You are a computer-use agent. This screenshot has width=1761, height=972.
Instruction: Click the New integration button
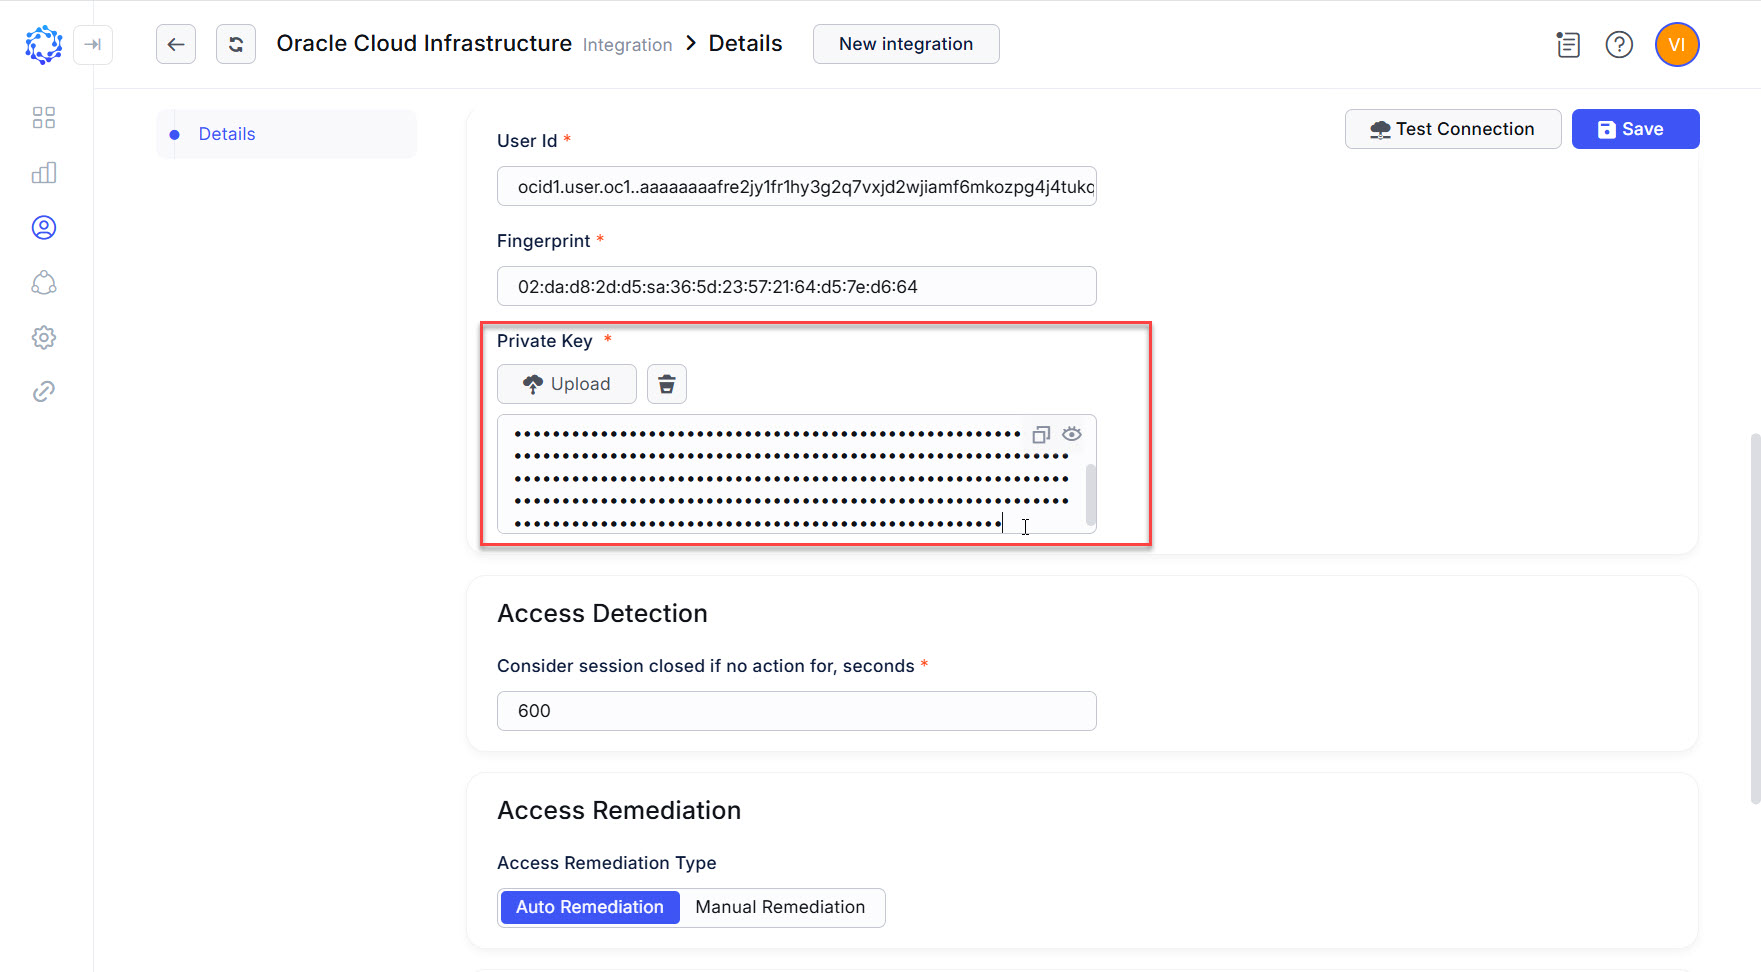coord(905,44)
